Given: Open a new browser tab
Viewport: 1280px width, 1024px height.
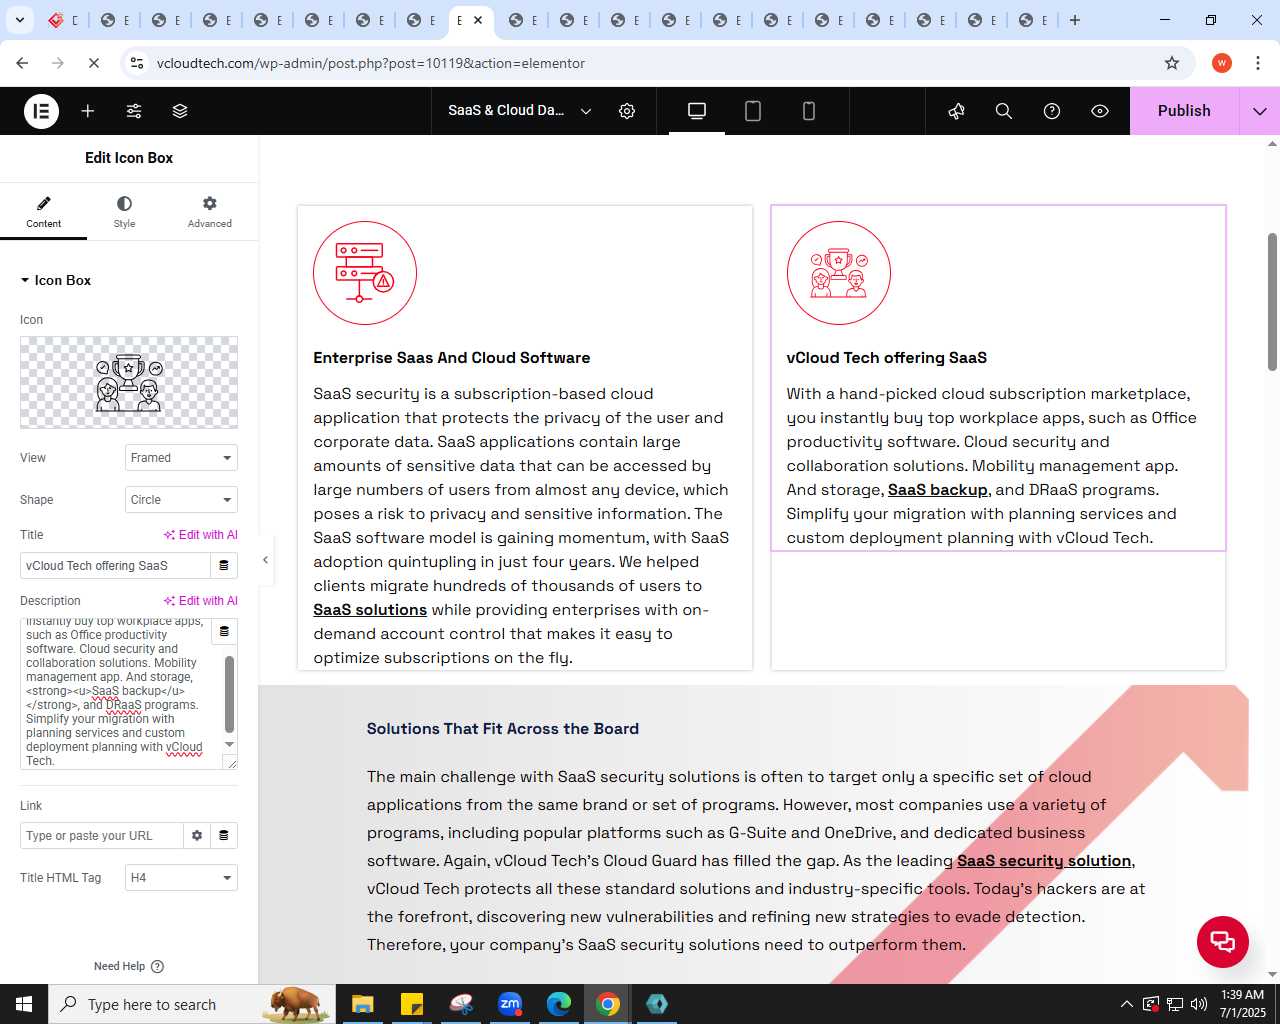Looking at the screenshot, I should (1075, 20).
